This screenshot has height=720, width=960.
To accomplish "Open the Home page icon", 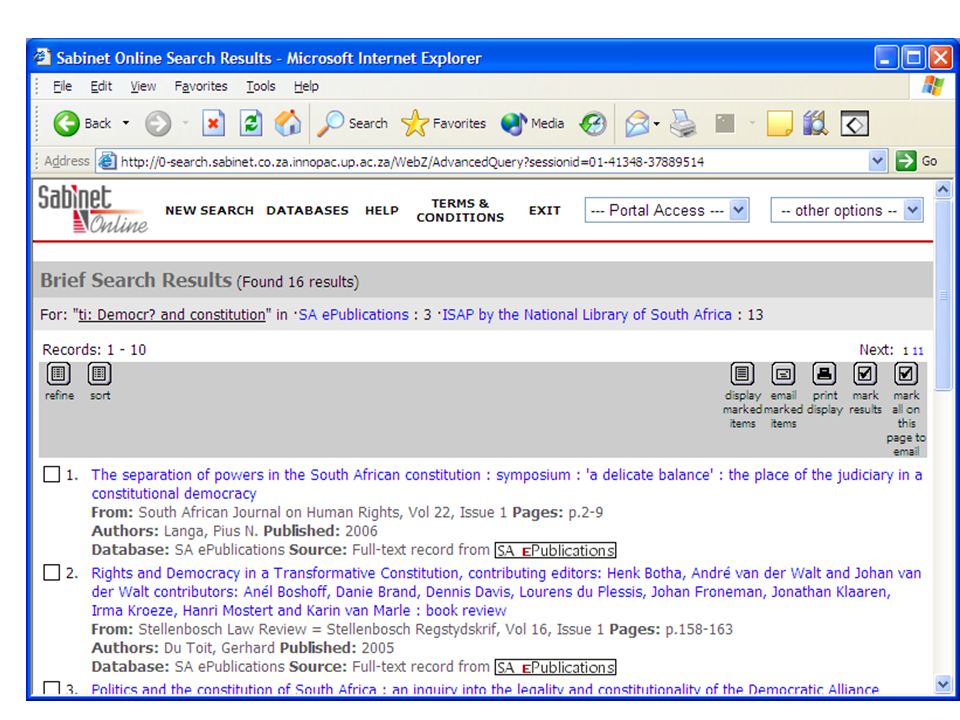I will click(x=288, y=123).
